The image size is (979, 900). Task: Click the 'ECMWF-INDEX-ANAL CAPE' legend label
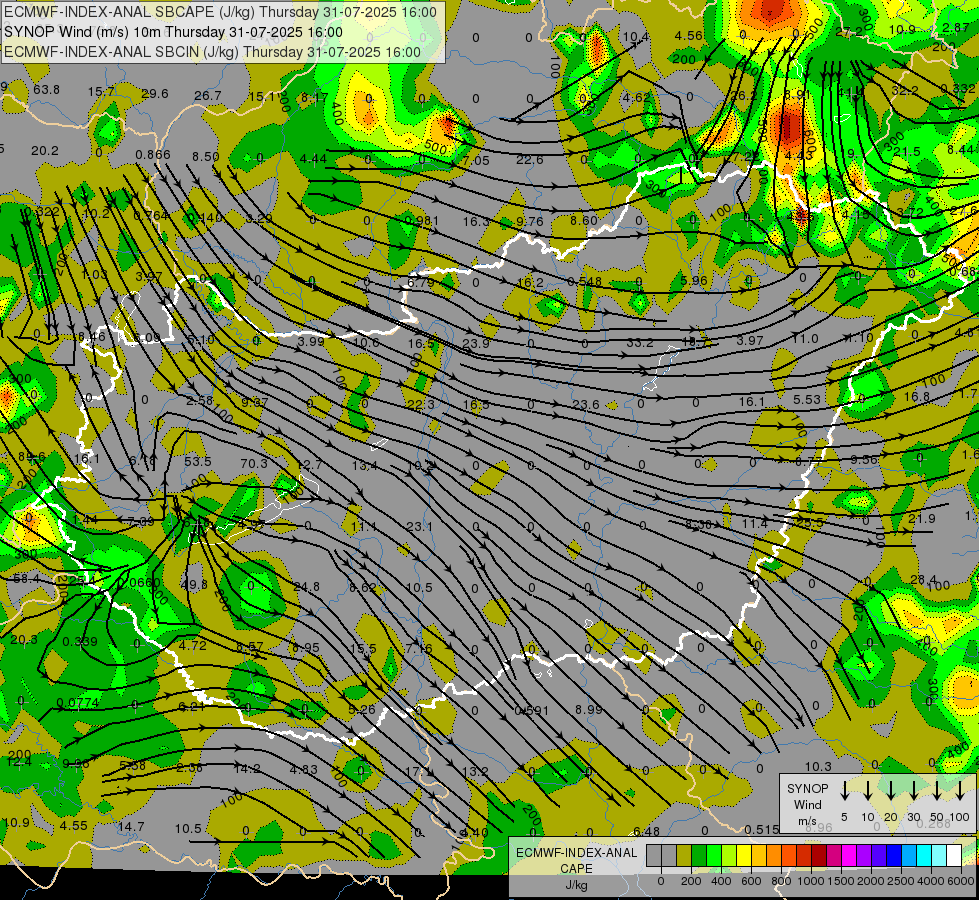pyautogui.click(x=576, y=860)
